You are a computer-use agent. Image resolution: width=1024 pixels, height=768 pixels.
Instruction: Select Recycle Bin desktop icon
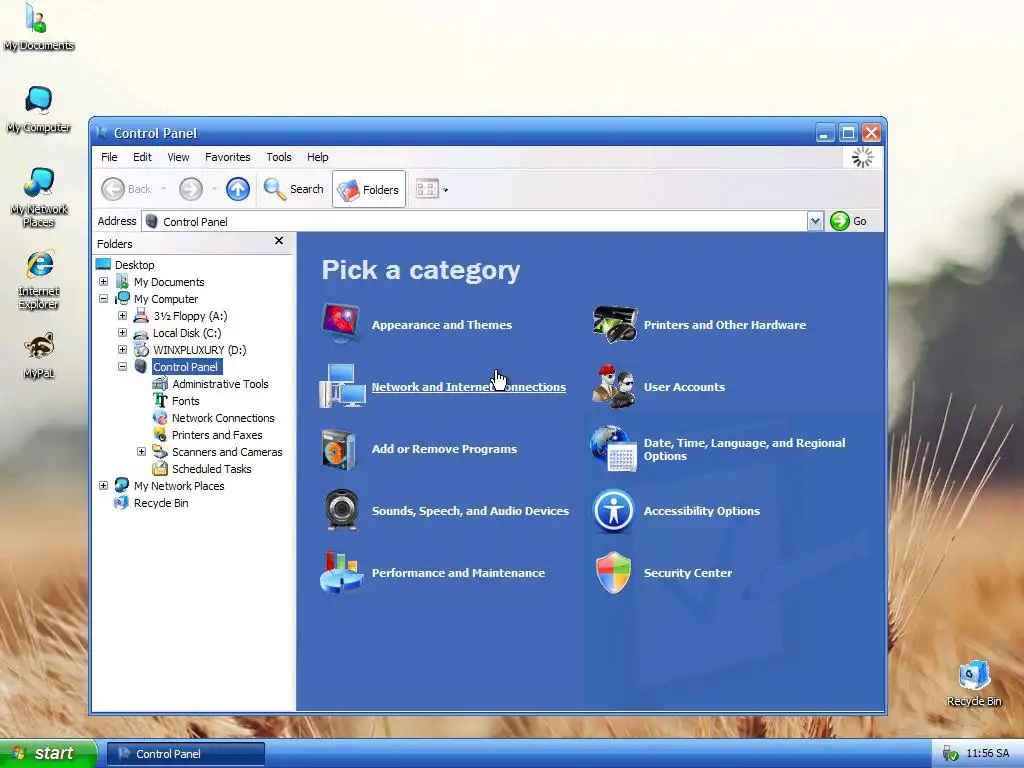974,684
